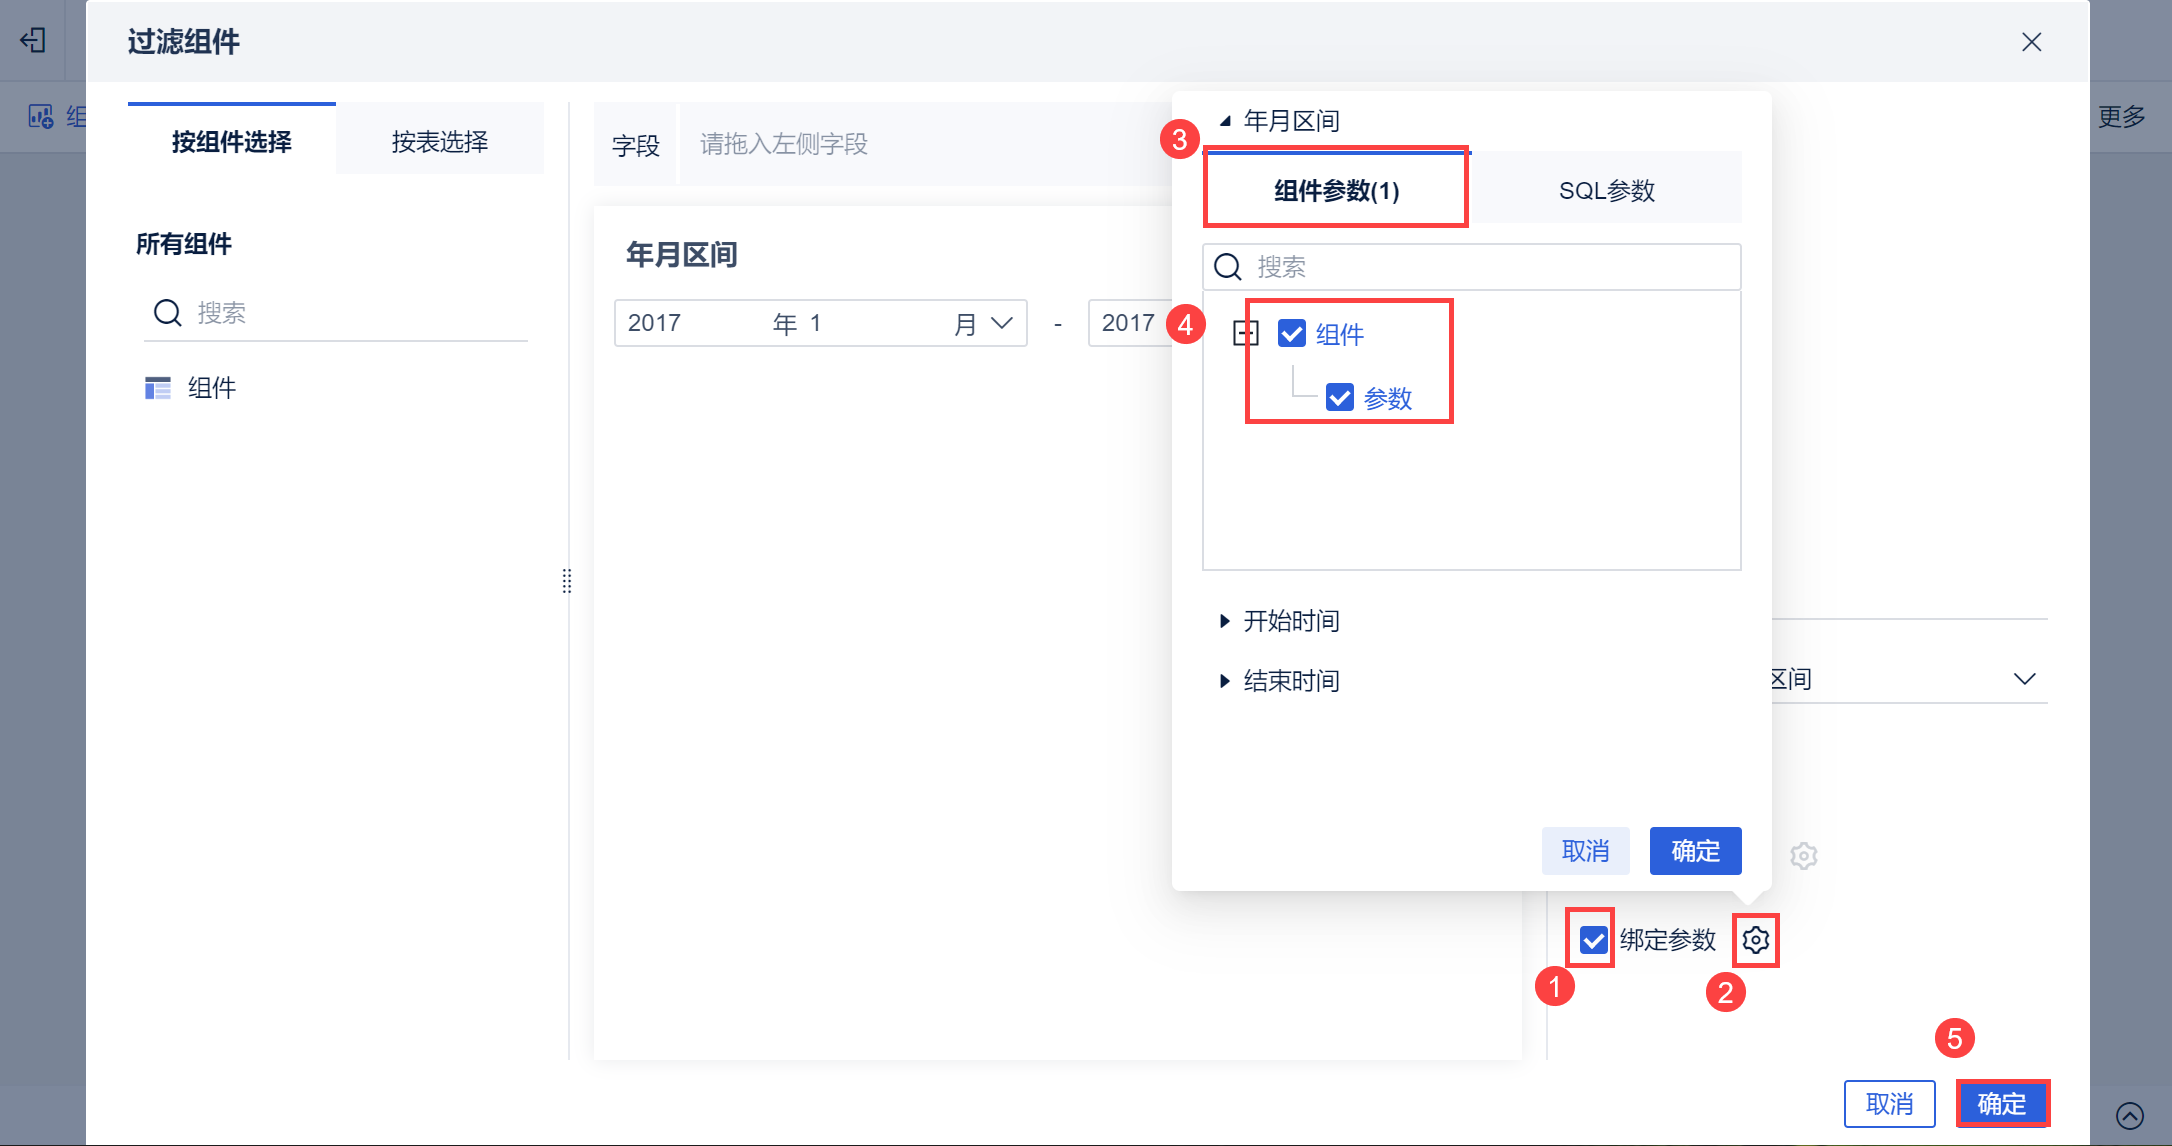2172x1146 pixels.
Task: Click the search icon in parameter popup
Action: (1227, 267)
